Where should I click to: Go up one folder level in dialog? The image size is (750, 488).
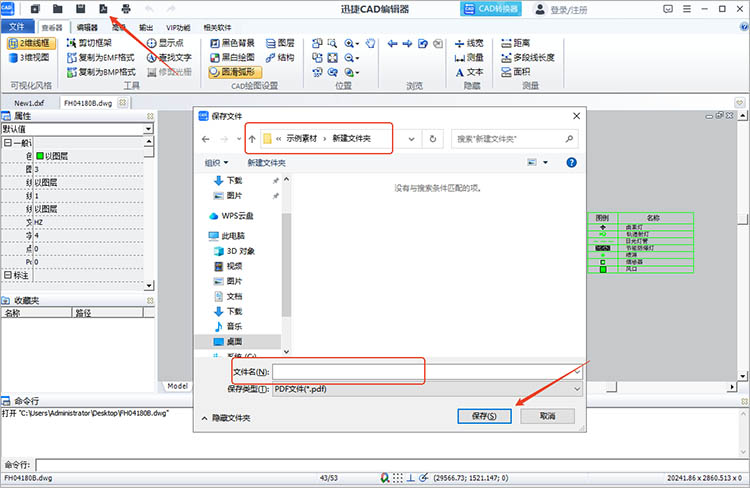coord(252,139)
